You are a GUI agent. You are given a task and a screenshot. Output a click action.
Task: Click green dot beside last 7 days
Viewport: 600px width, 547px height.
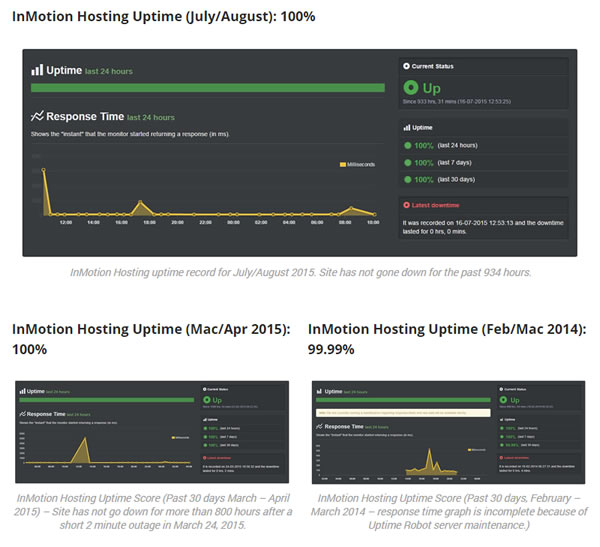(x=408, y=163)
